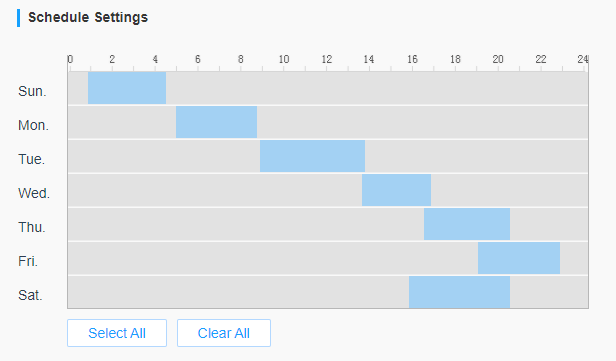
Task: Click the Sun. row label
Action: click(32, 91)
